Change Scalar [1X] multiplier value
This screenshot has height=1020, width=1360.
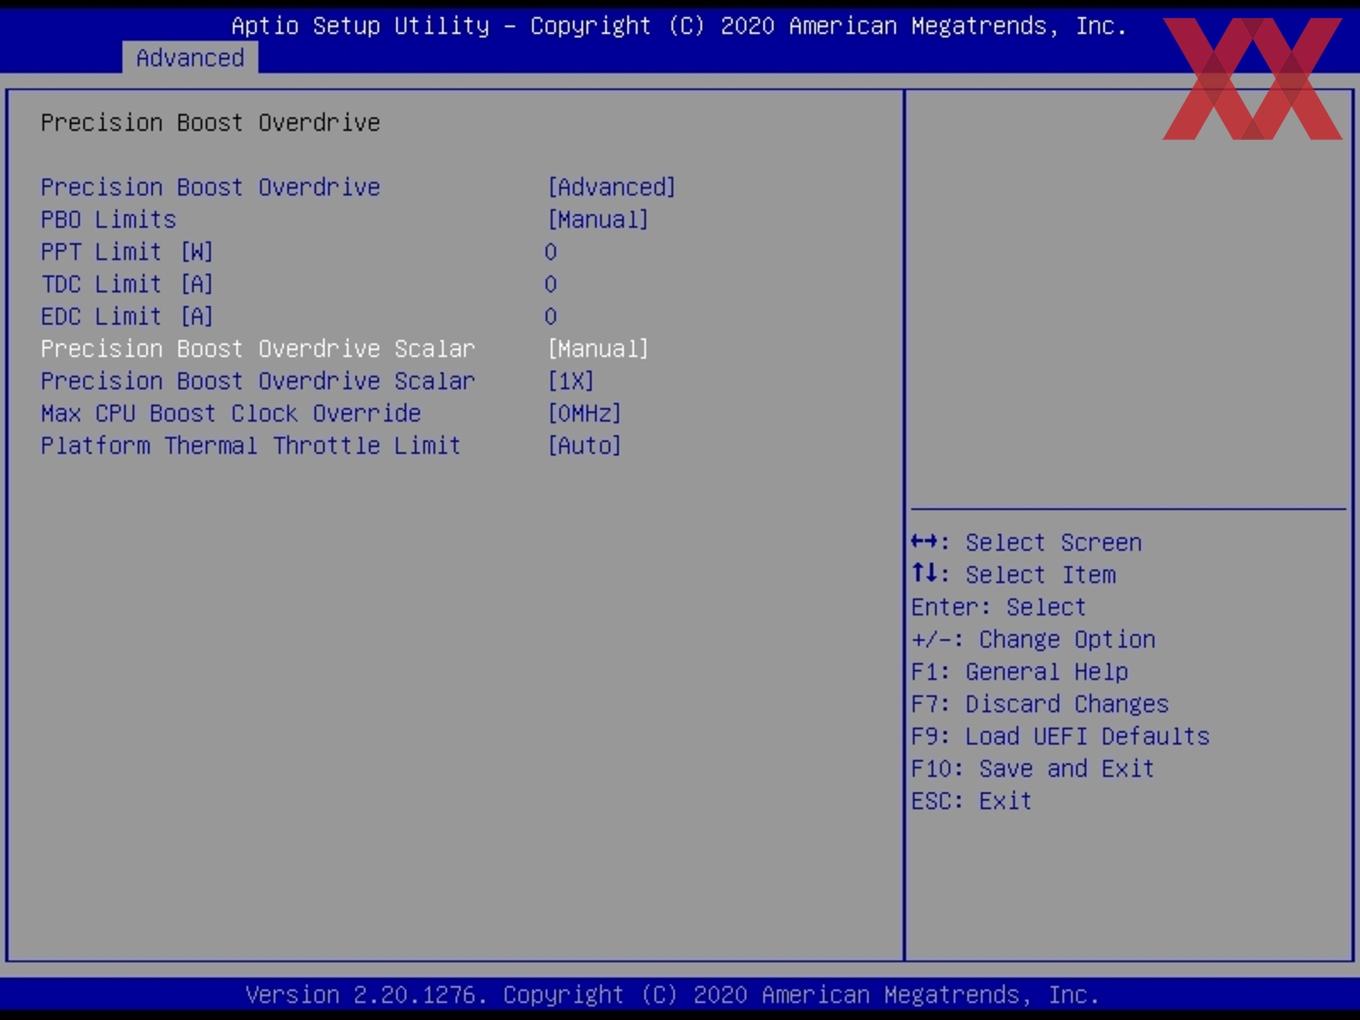click(570, 381)
